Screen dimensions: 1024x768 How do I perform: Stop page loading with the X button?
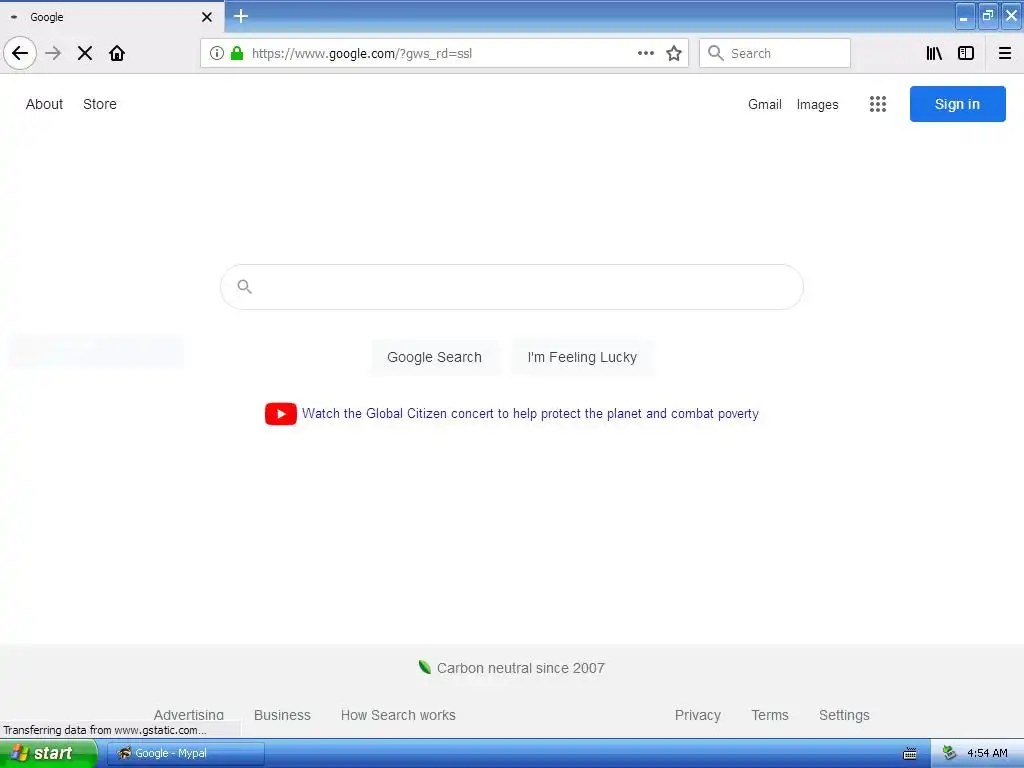pos(85,53)
